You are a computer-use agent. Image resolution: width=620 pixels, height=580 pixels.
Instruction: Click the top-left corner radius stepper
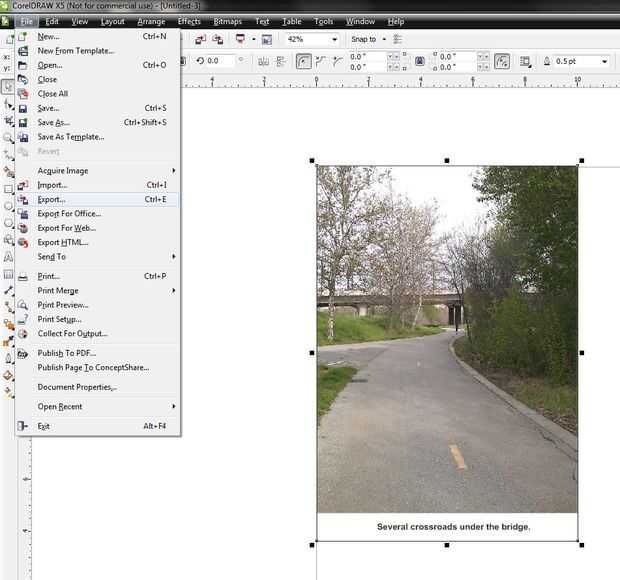coord(393,57)
